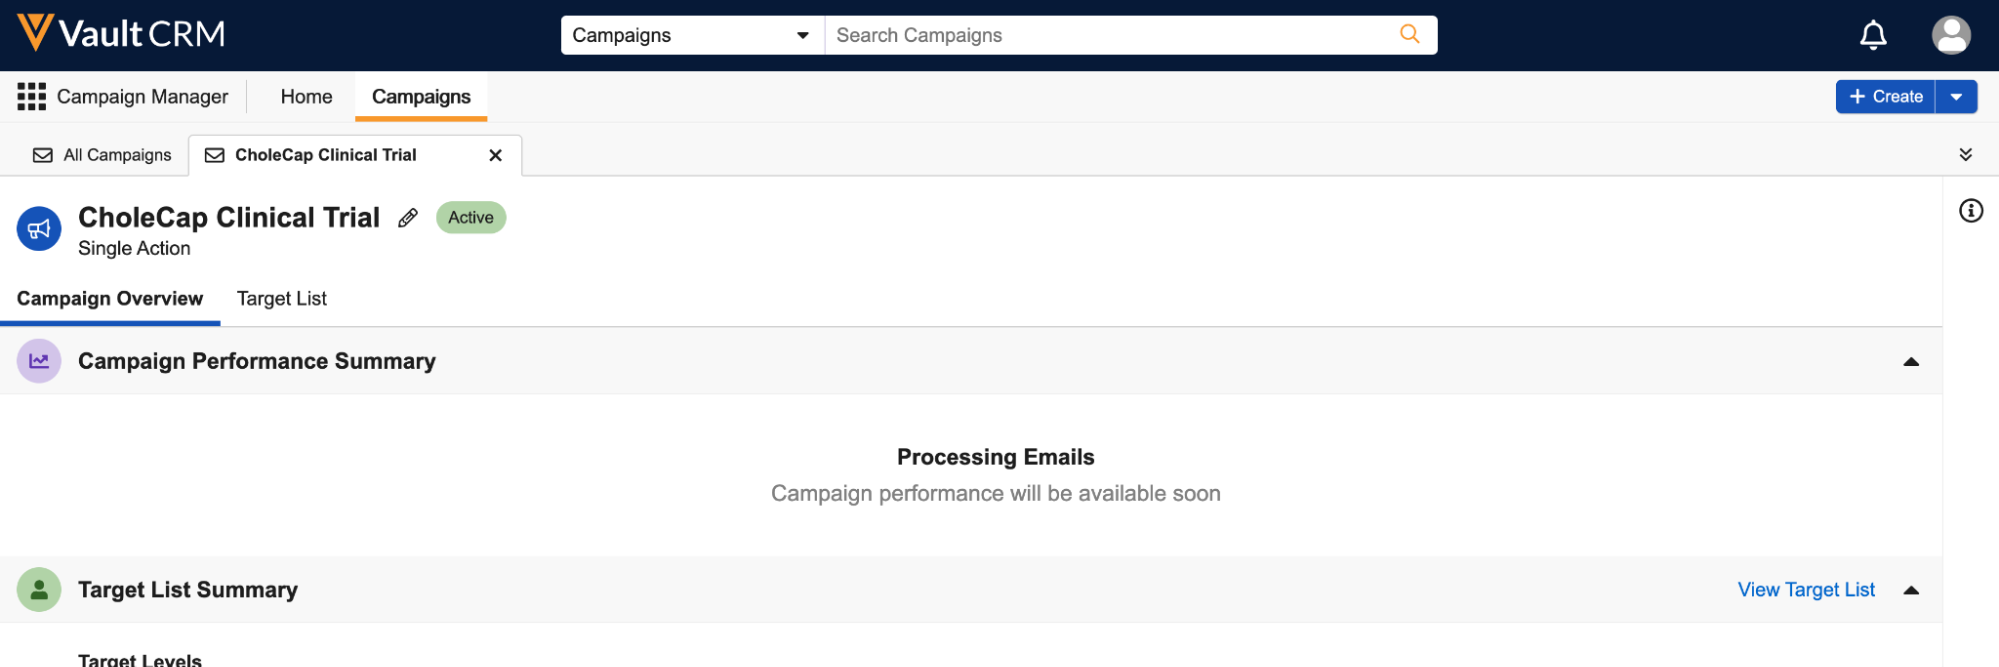Image resolution: width=1999 pixels, height=667 pixels.
Task: Open the user profile avatar
Action: [1950, 35]
